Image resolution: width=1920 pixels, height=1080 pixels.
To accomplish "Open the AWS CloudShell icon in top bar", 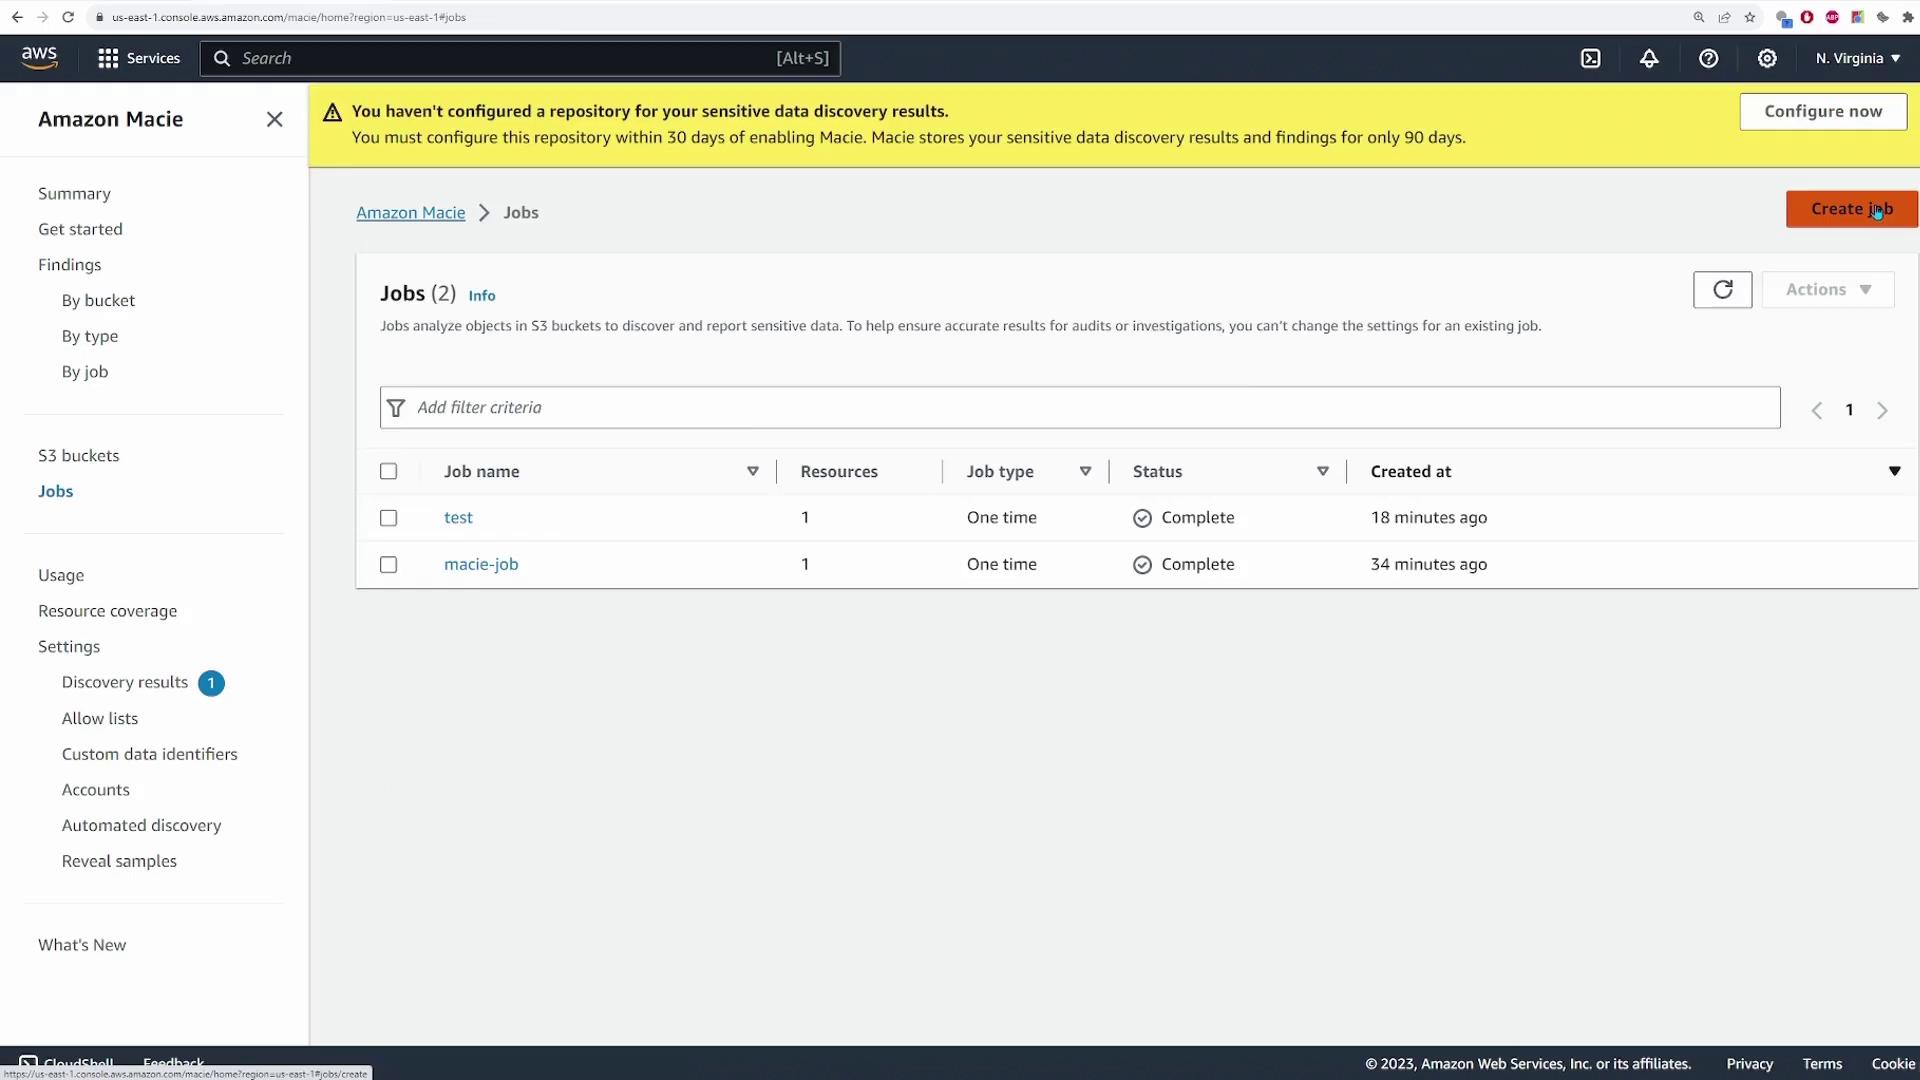I will [1590, 58].
